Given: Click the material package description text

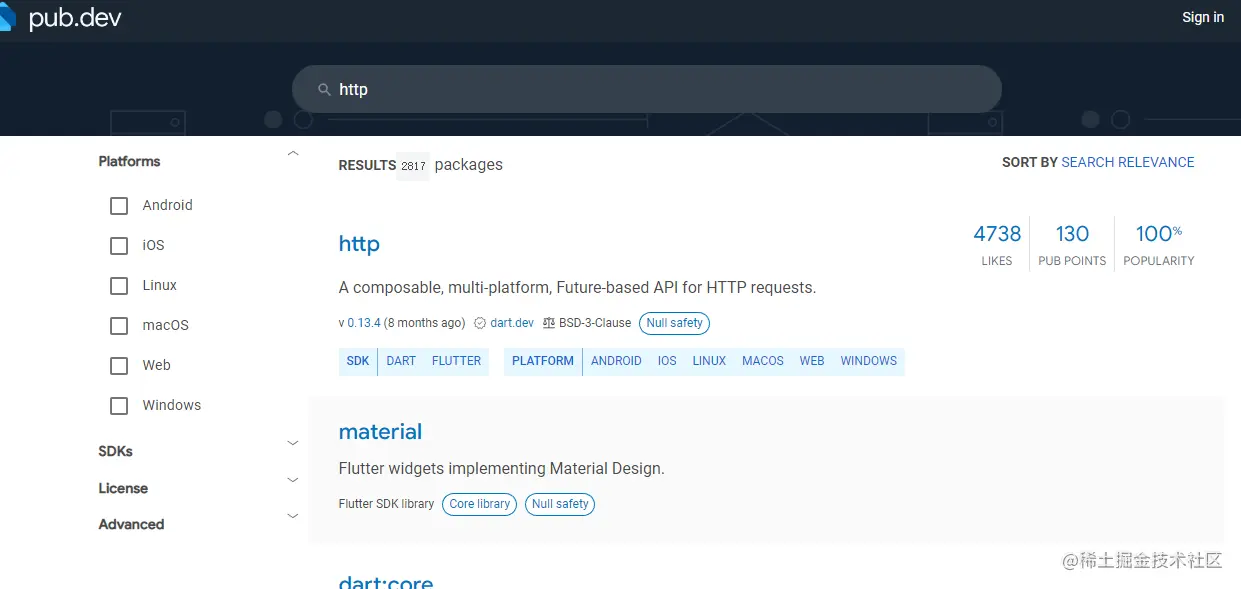Looking at the screenshot, I should (x=501, y=468).
